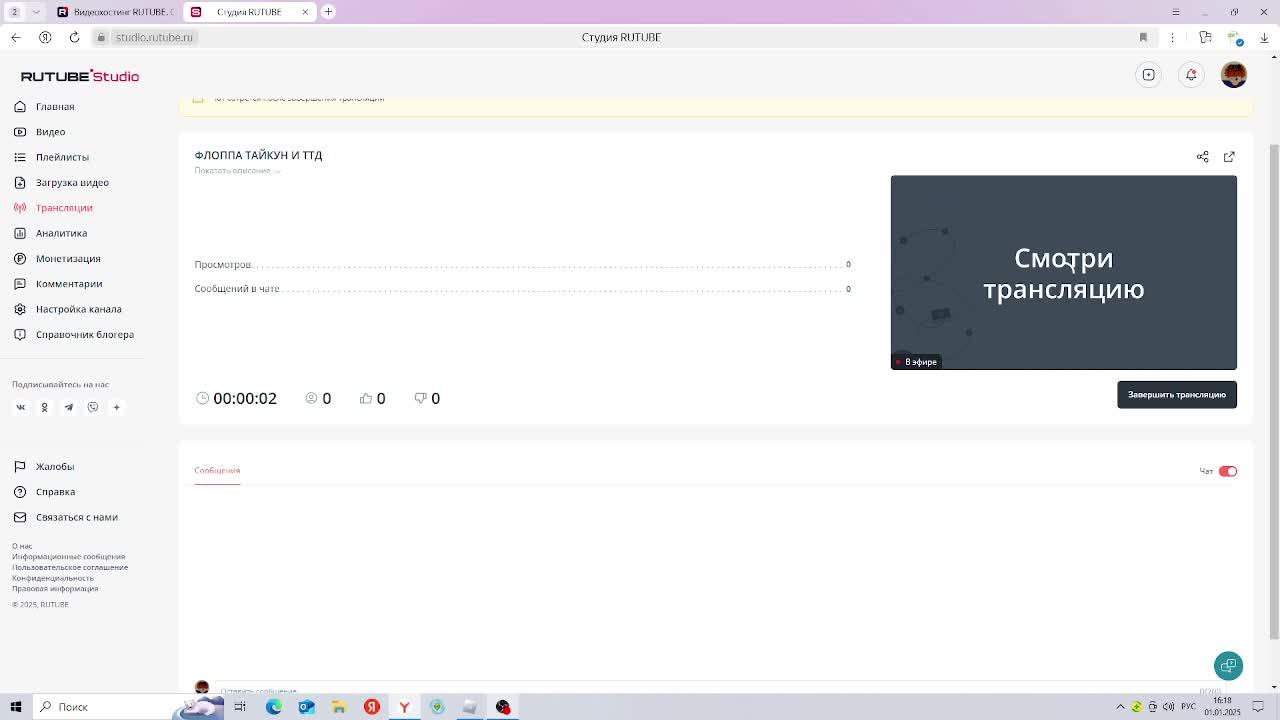Click the plus social icon under Подписывайтесь
Viewport: 1280px width, 720px height.
[116, 407]
